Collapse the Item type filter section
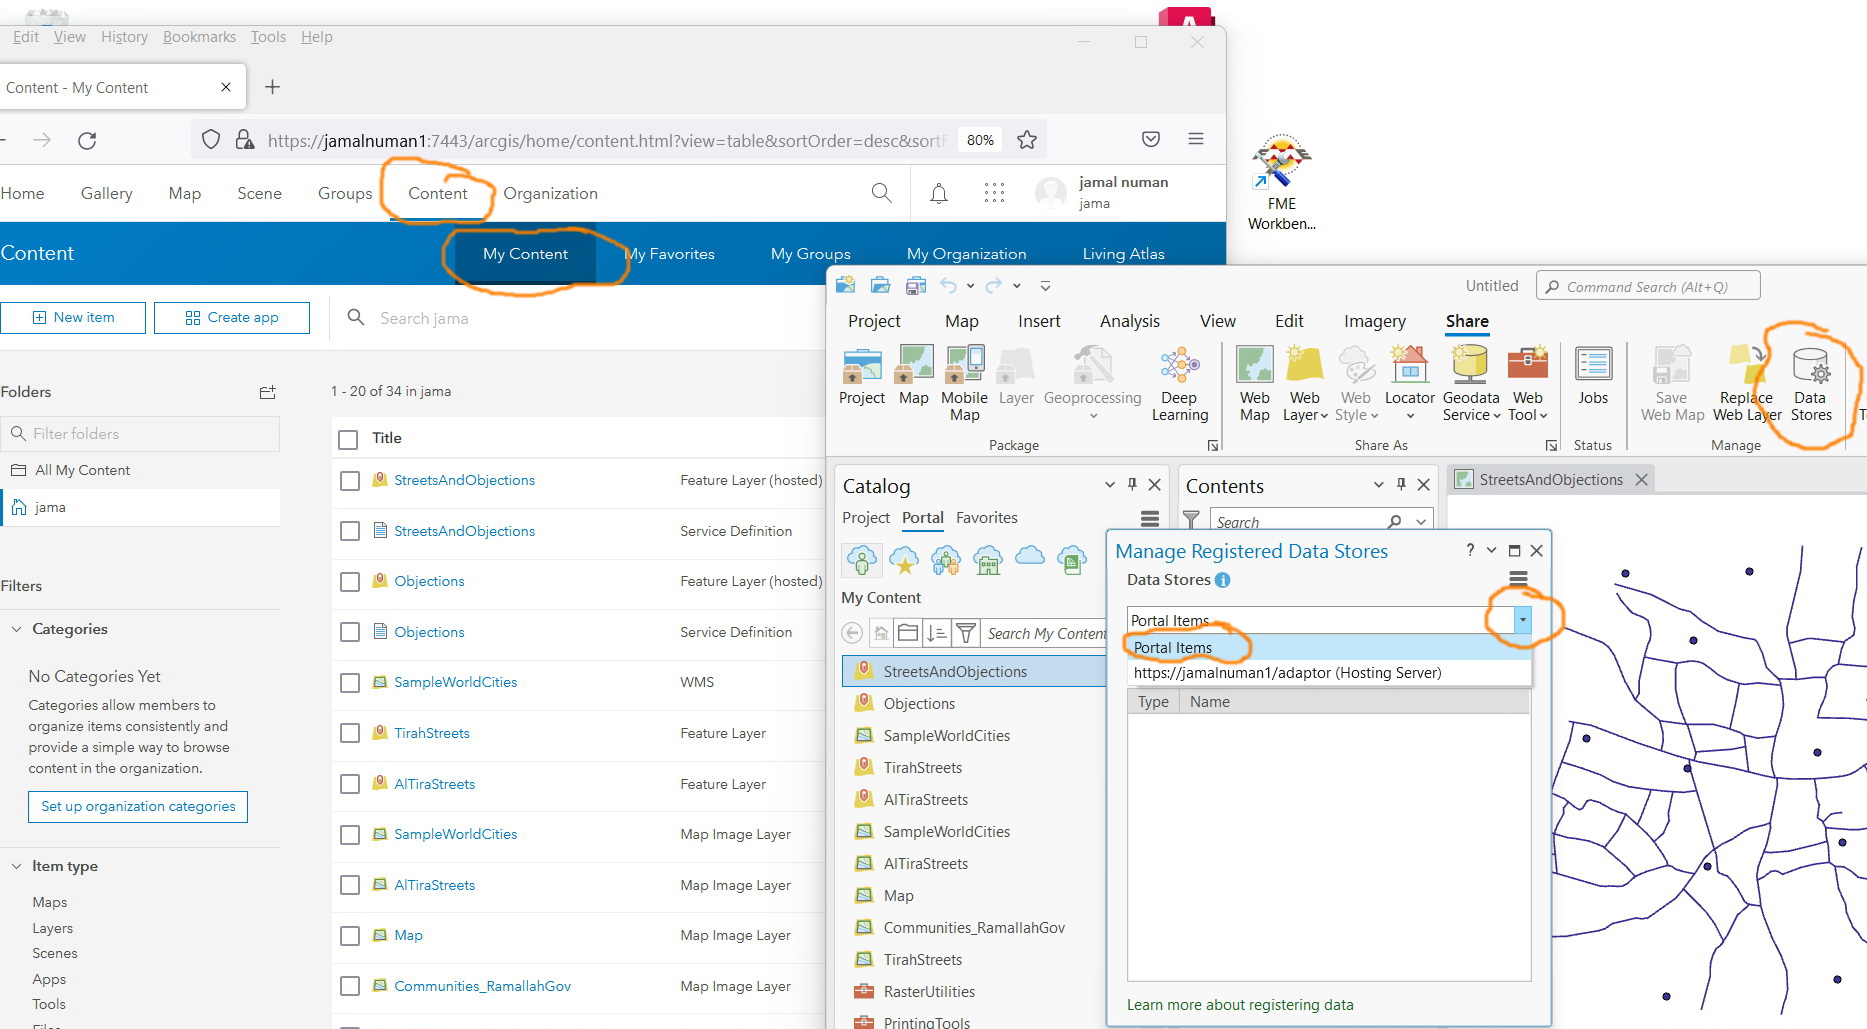The height and width of the screenshot is (1029, 1867). pos(16,866)
